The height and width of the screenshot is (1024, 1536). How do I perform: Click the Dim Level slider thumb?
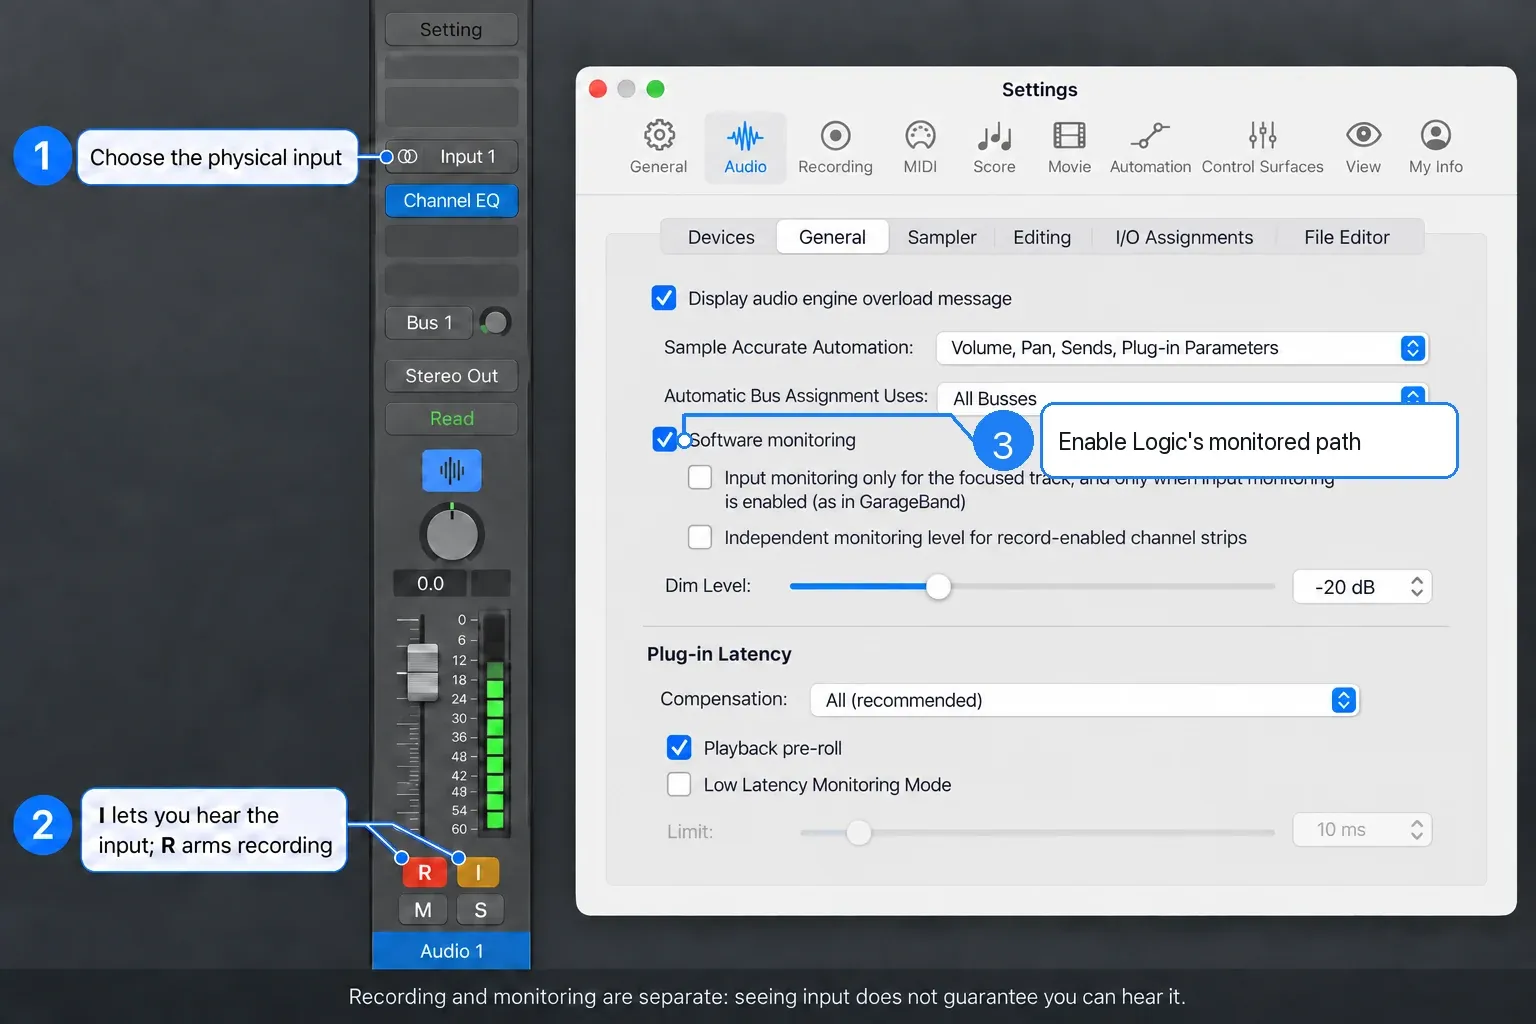coord(938,587)
